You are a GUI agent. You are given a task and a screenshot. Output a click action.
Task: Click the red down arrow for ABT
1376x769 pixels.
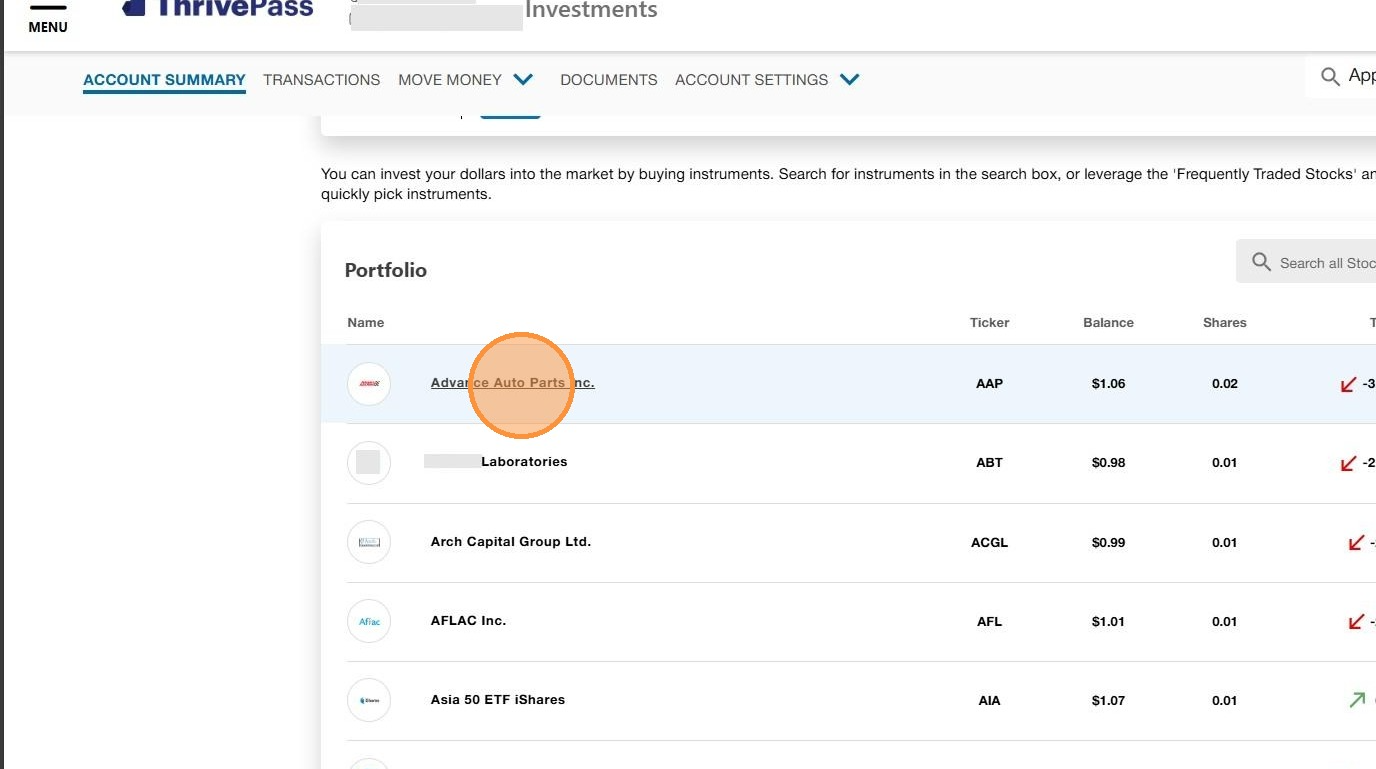click(1348, 463)
